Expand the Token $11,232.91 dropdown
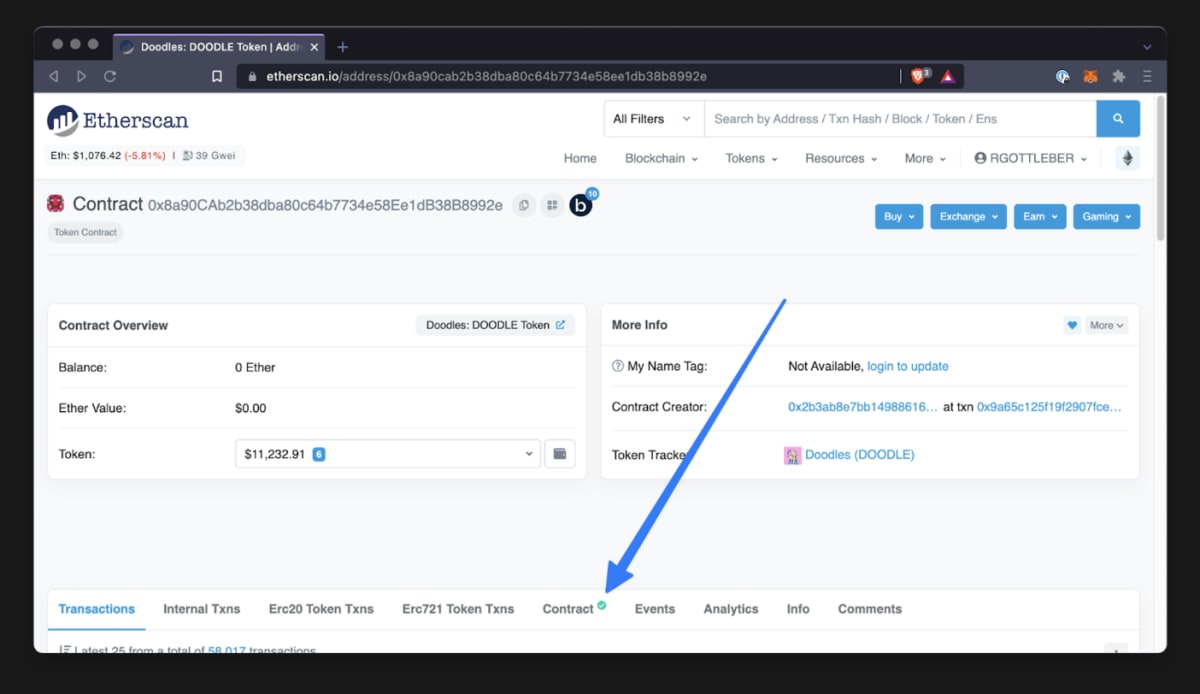The width and height of the screenshot is (1200, 694). coord(388,454)
